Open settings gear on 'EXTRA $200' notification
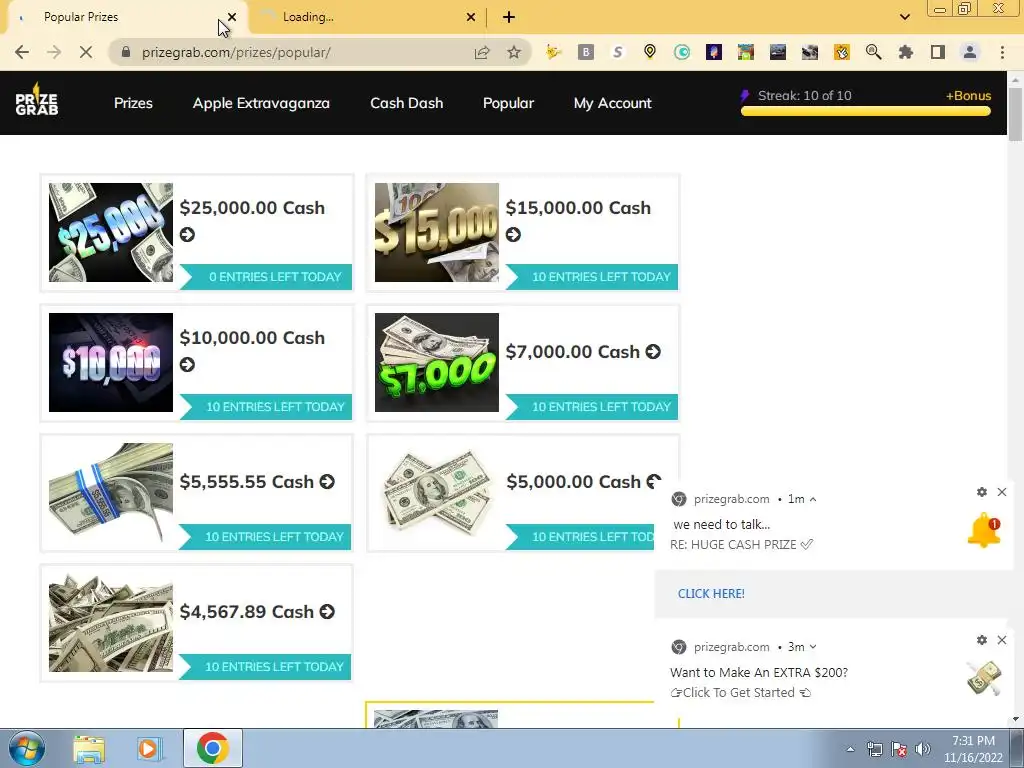Screen dimensions: 1024x768 click(982, 640)
